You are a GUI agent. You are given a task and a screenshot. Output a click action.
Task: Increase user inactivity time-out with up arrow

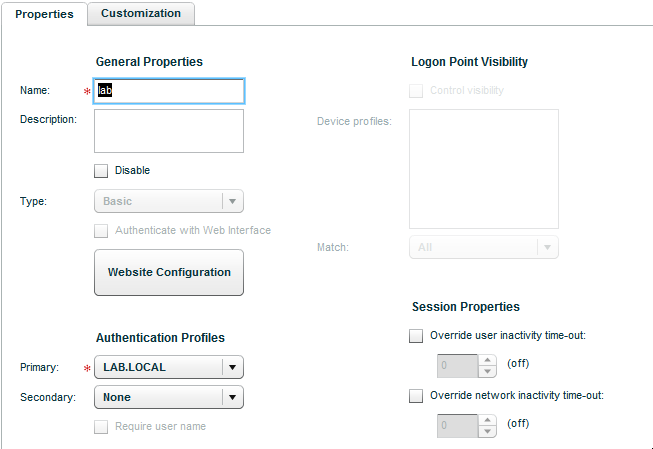pyautogui.click(x=487, y=360)
